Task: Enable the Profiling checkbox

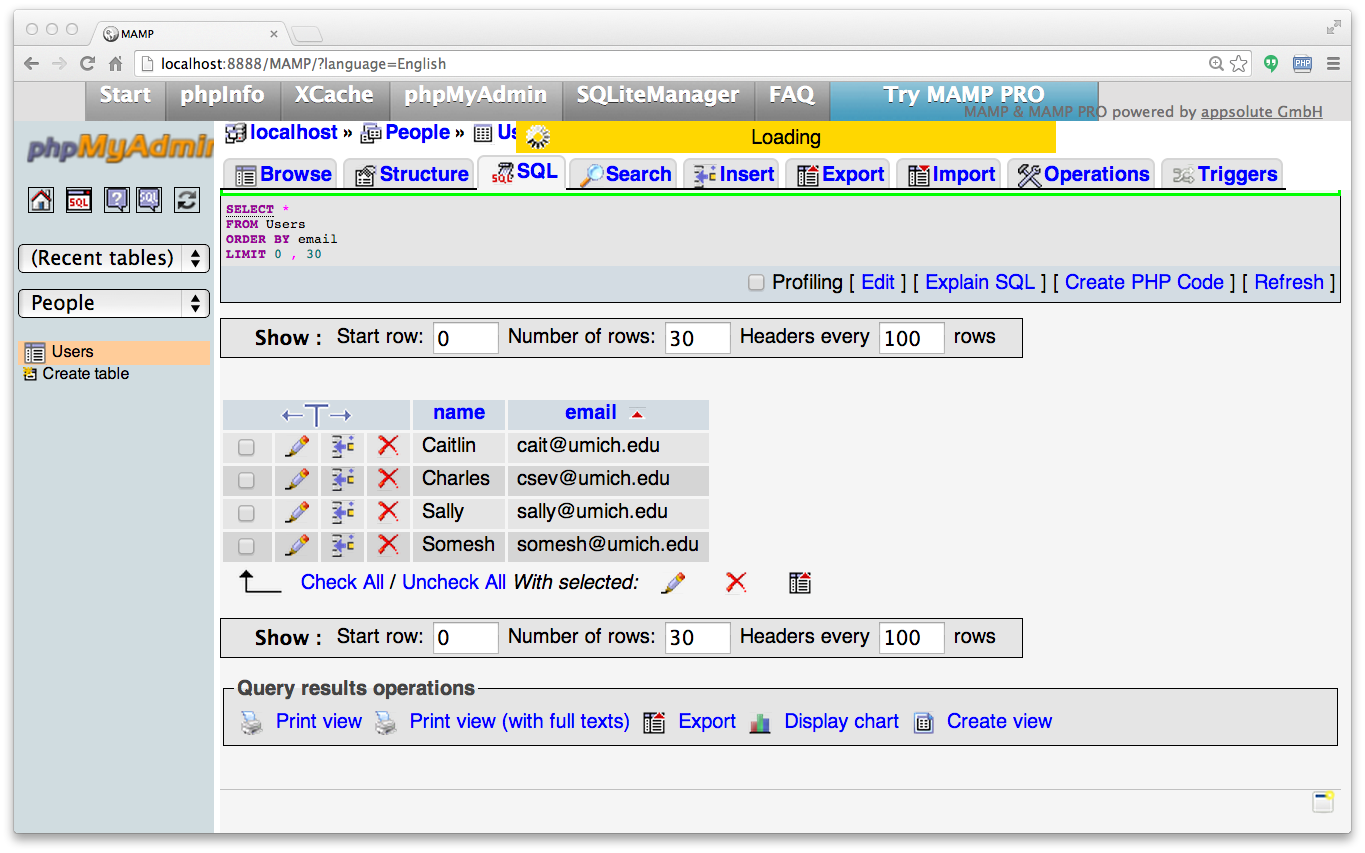Action: [x=757, y=283]
